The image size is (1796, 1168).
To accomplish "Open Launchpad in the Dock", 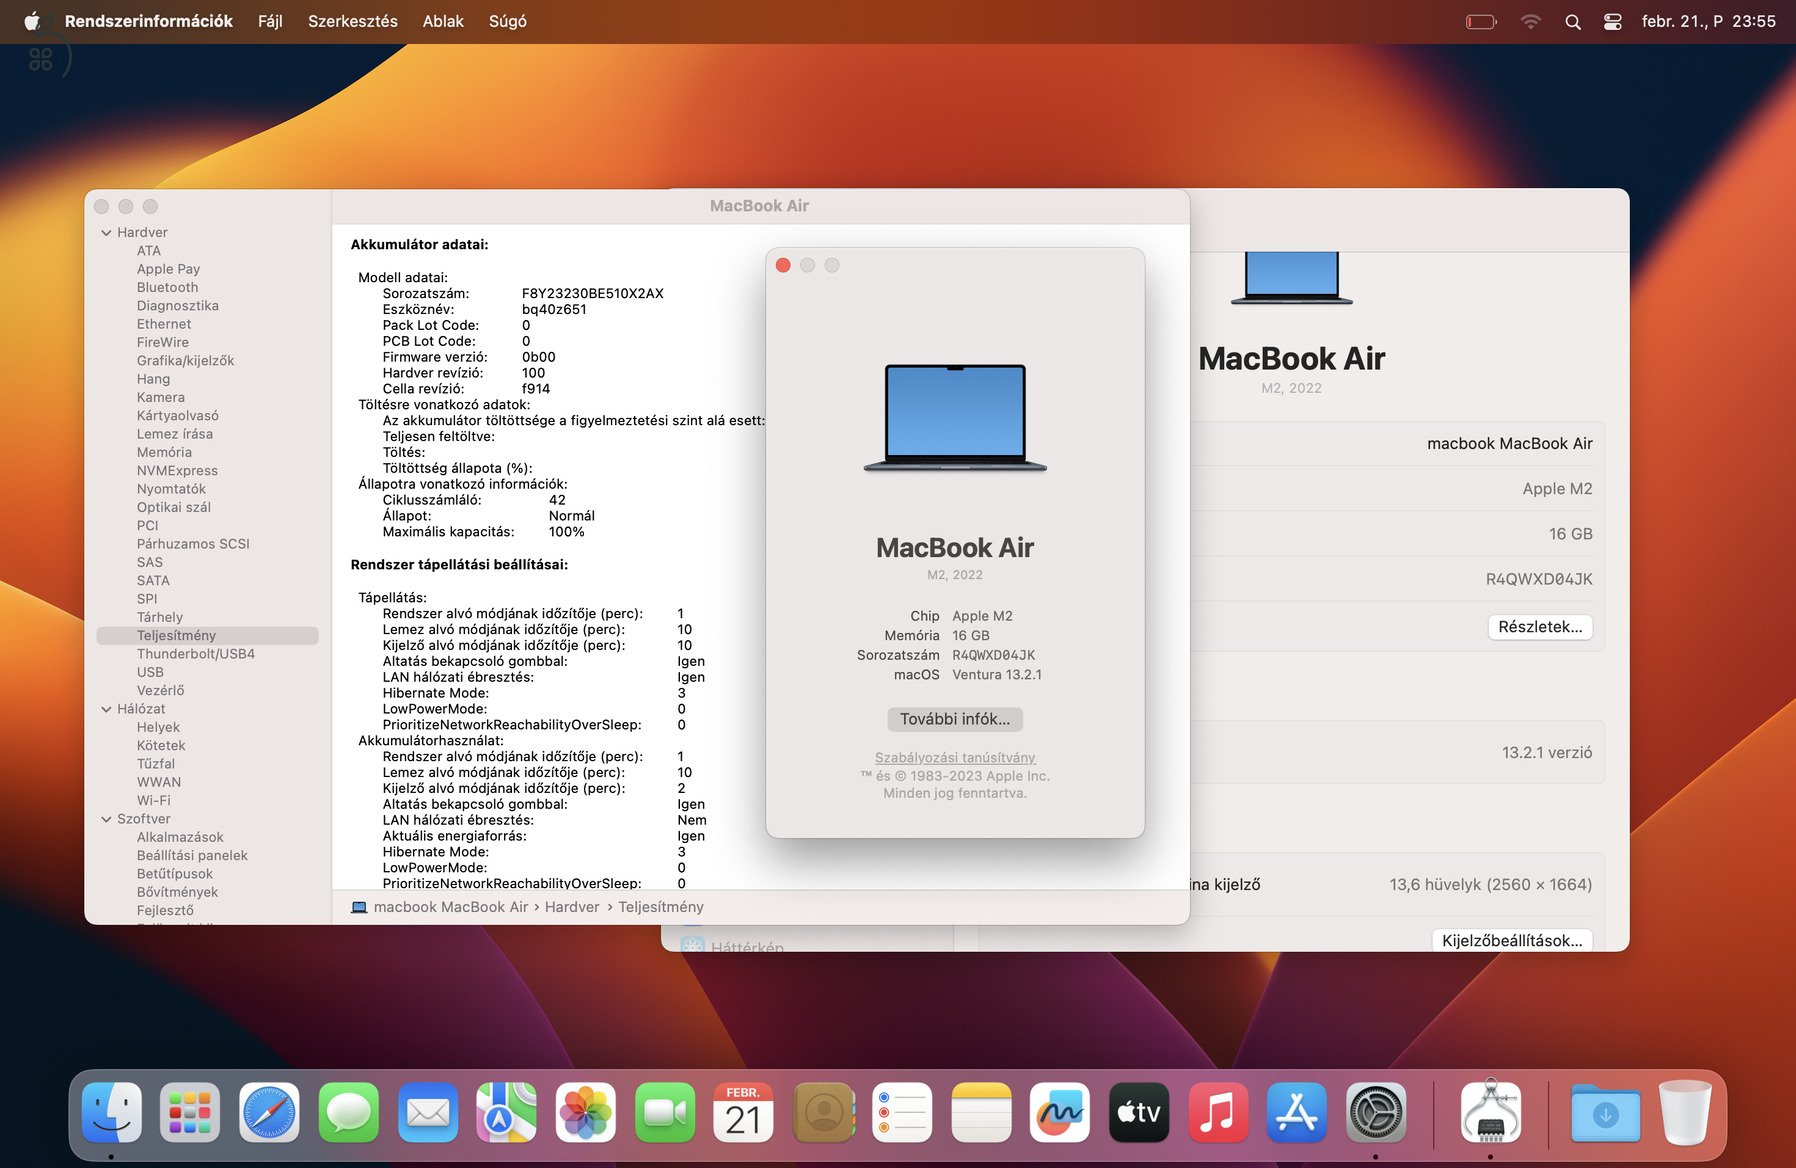I will [x=190, y=1112].
